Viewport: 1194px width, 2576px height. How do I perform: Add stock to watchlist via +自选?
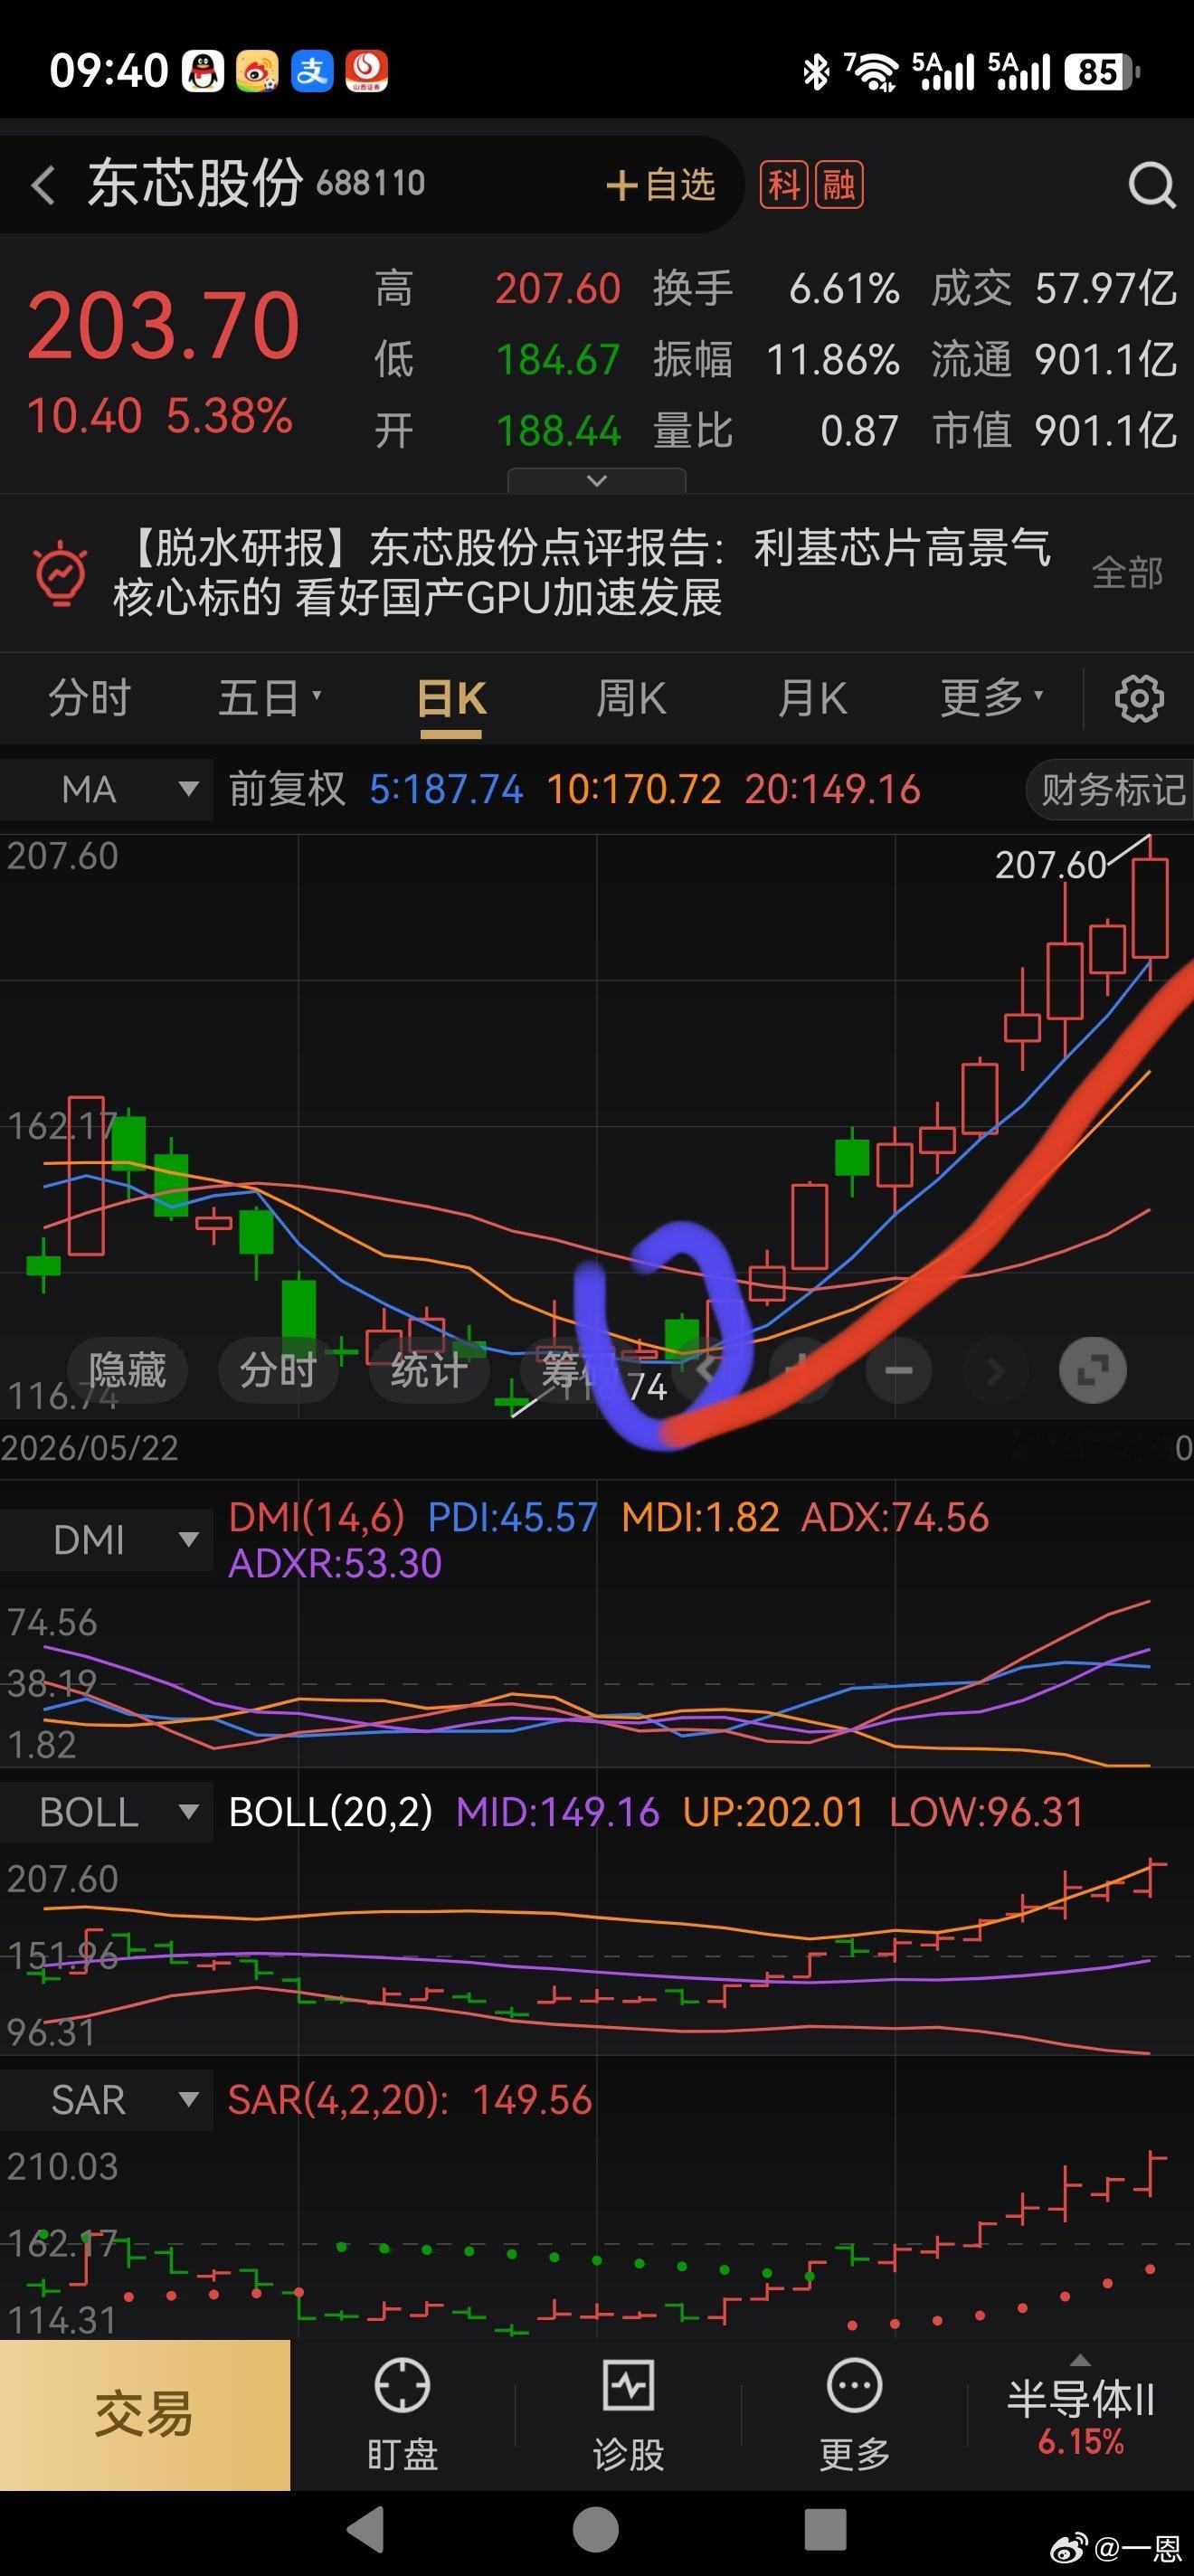660,185
